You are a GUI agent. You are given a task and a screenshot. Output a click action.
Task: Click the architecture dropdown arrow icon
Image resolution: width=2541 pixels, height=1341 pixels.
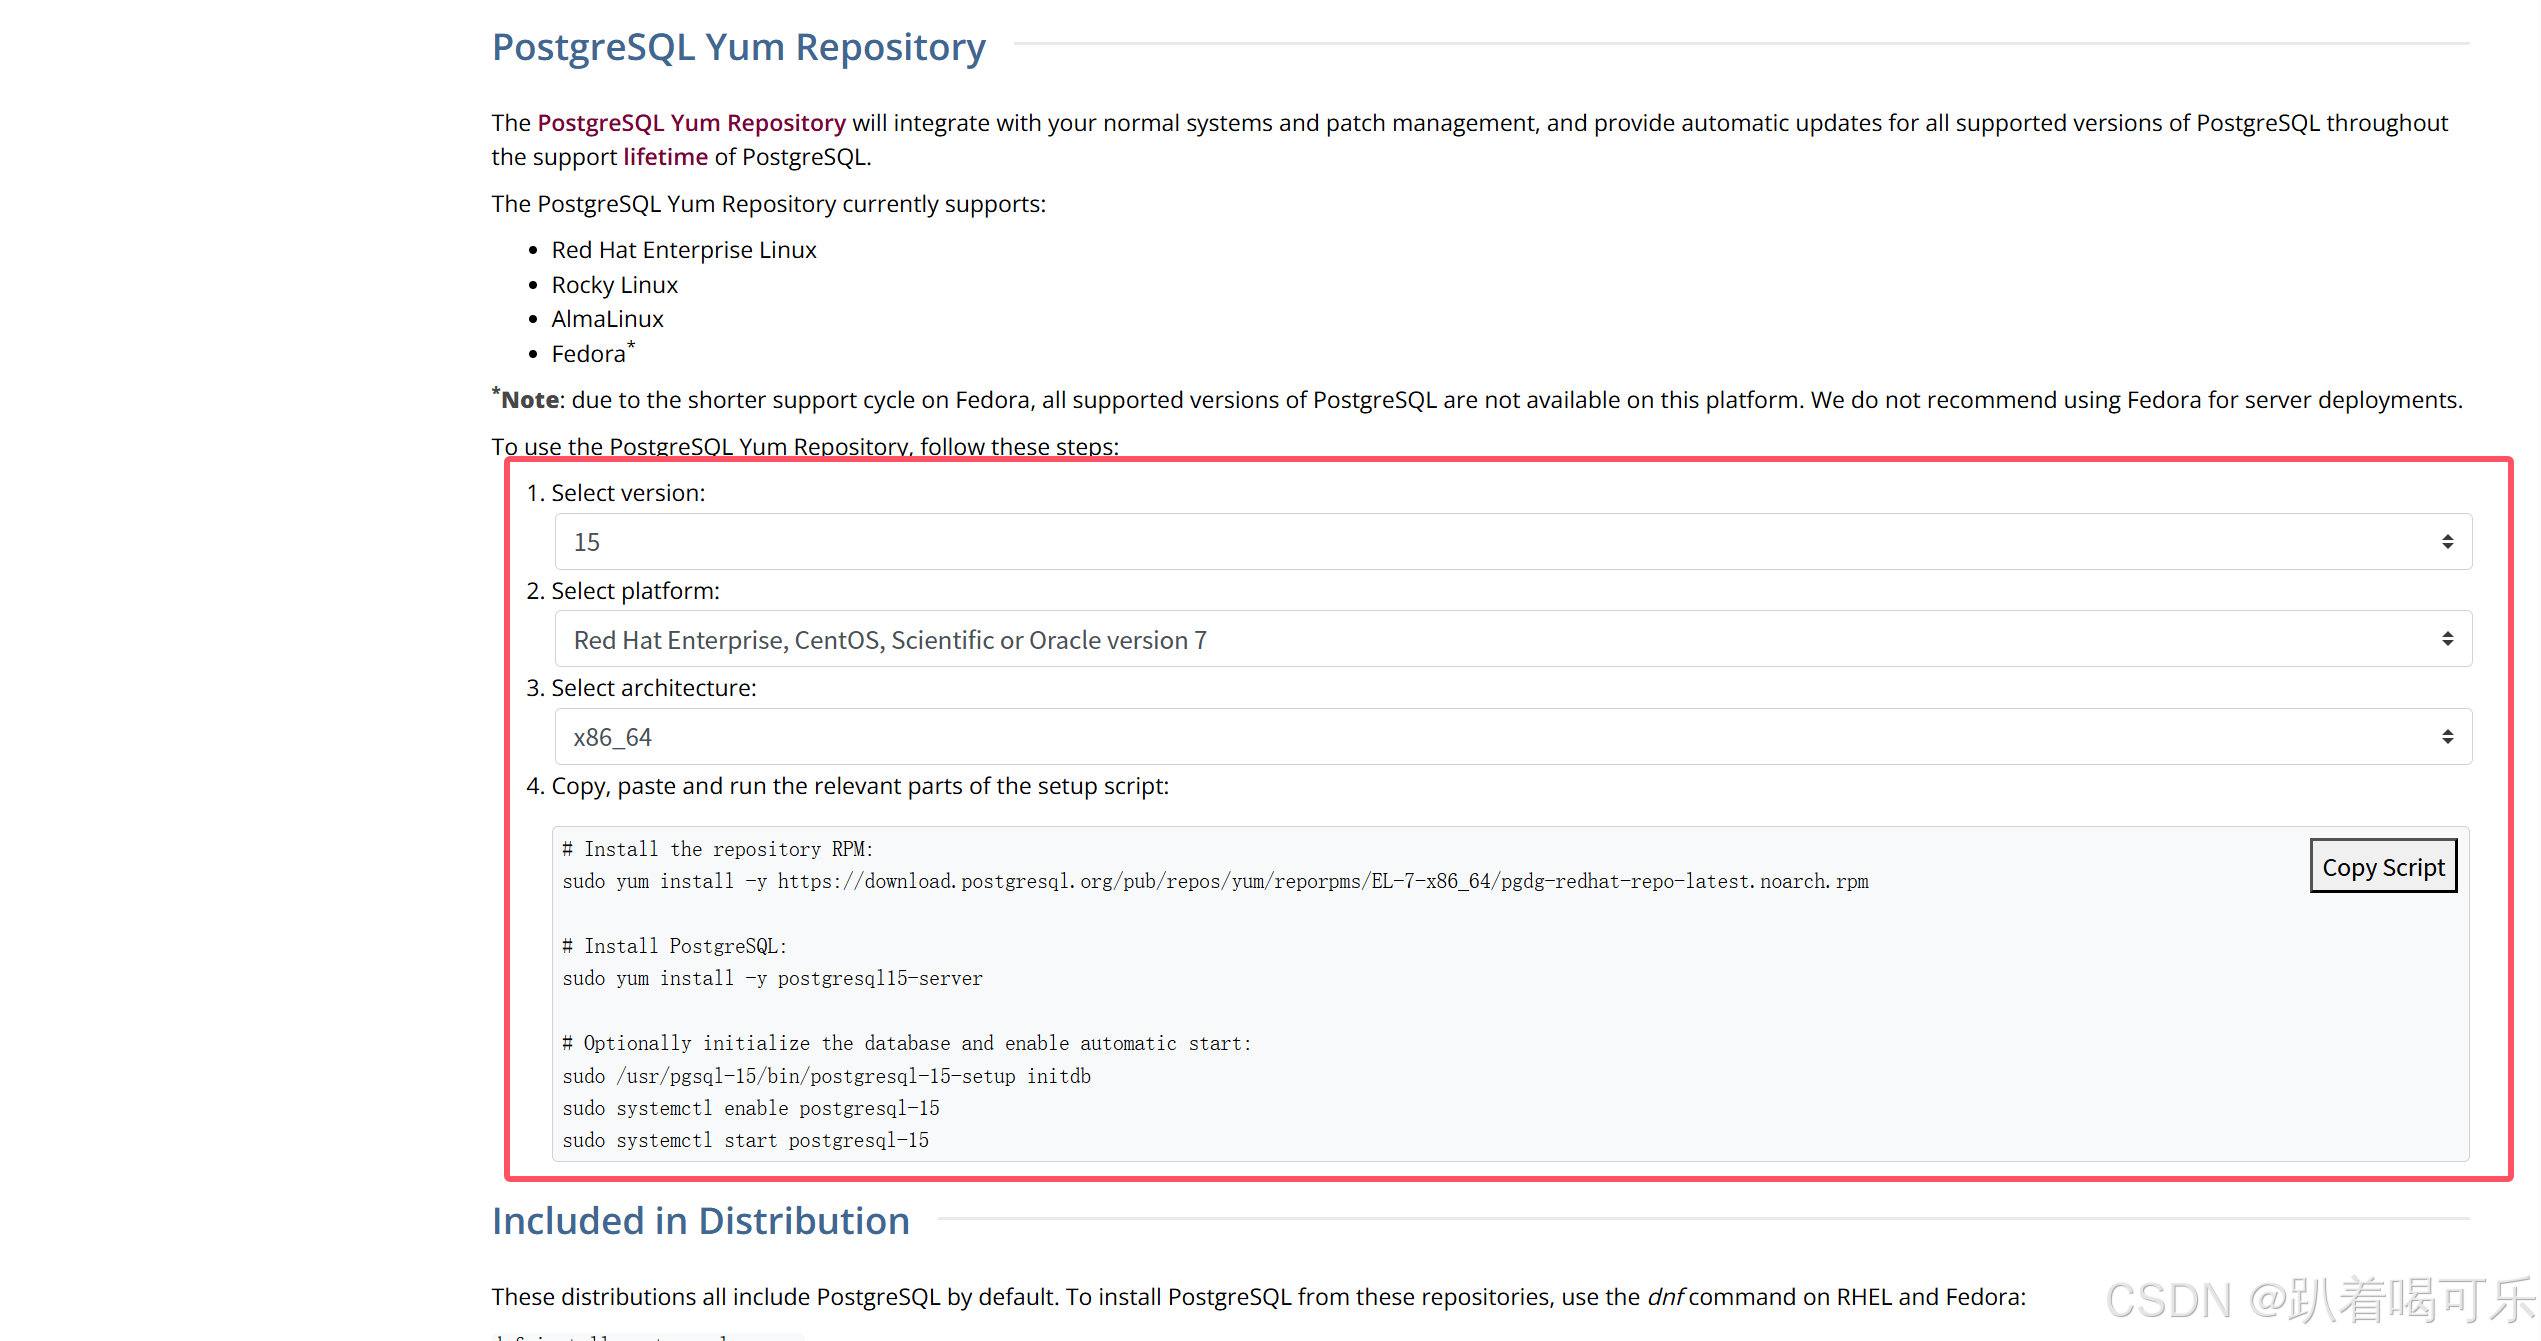pyautogui.click(x=2447, y=737)
